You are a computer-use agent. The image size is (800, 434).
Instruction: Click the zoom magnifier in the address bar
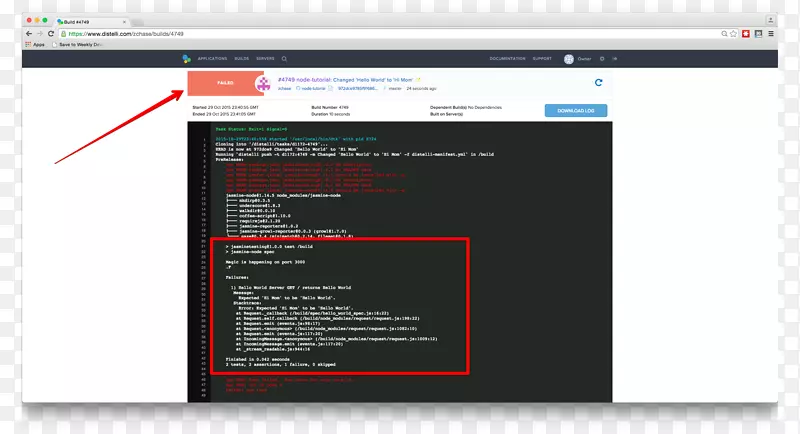[724, 34]
